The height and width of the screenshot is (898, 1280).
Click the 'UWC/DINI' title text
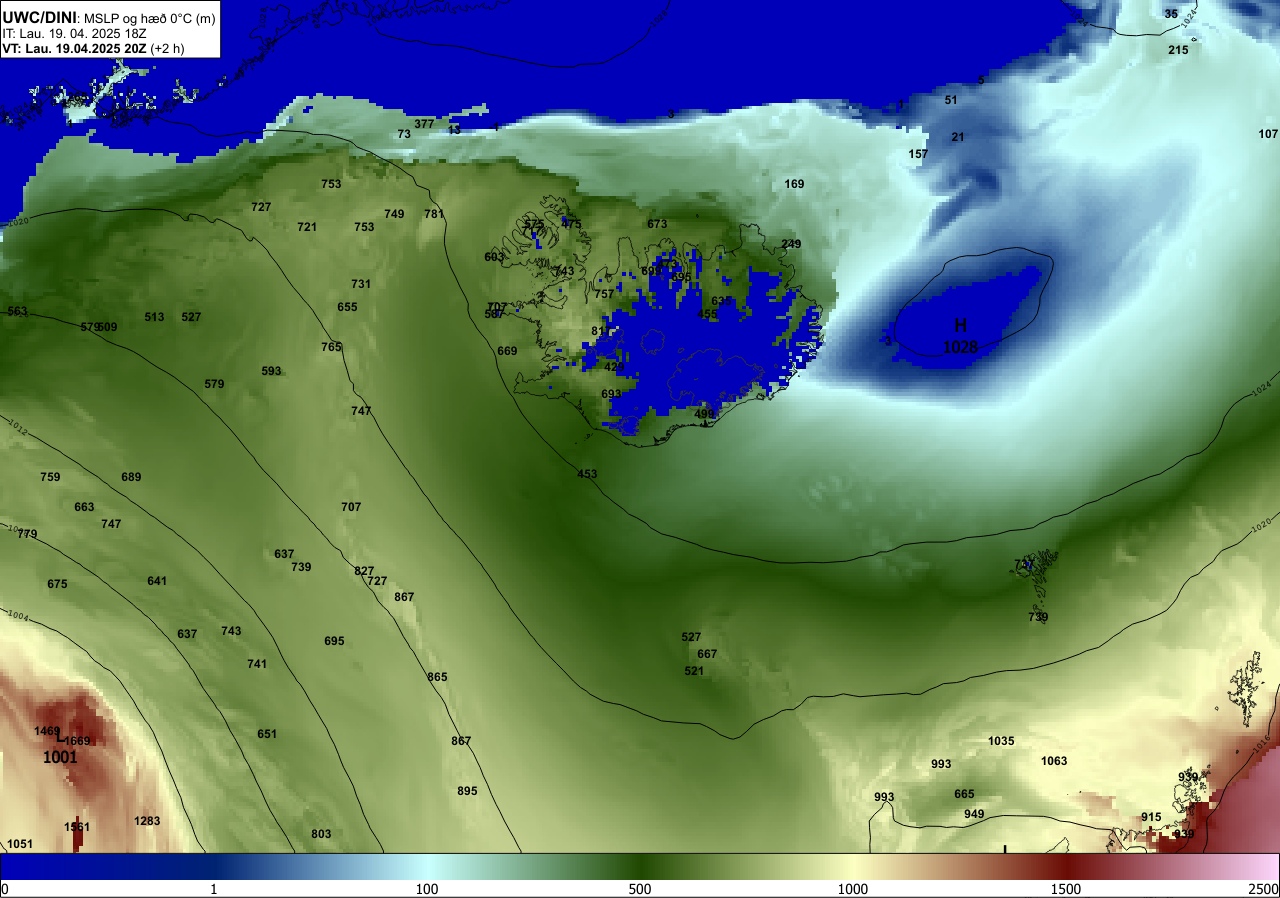40,17
